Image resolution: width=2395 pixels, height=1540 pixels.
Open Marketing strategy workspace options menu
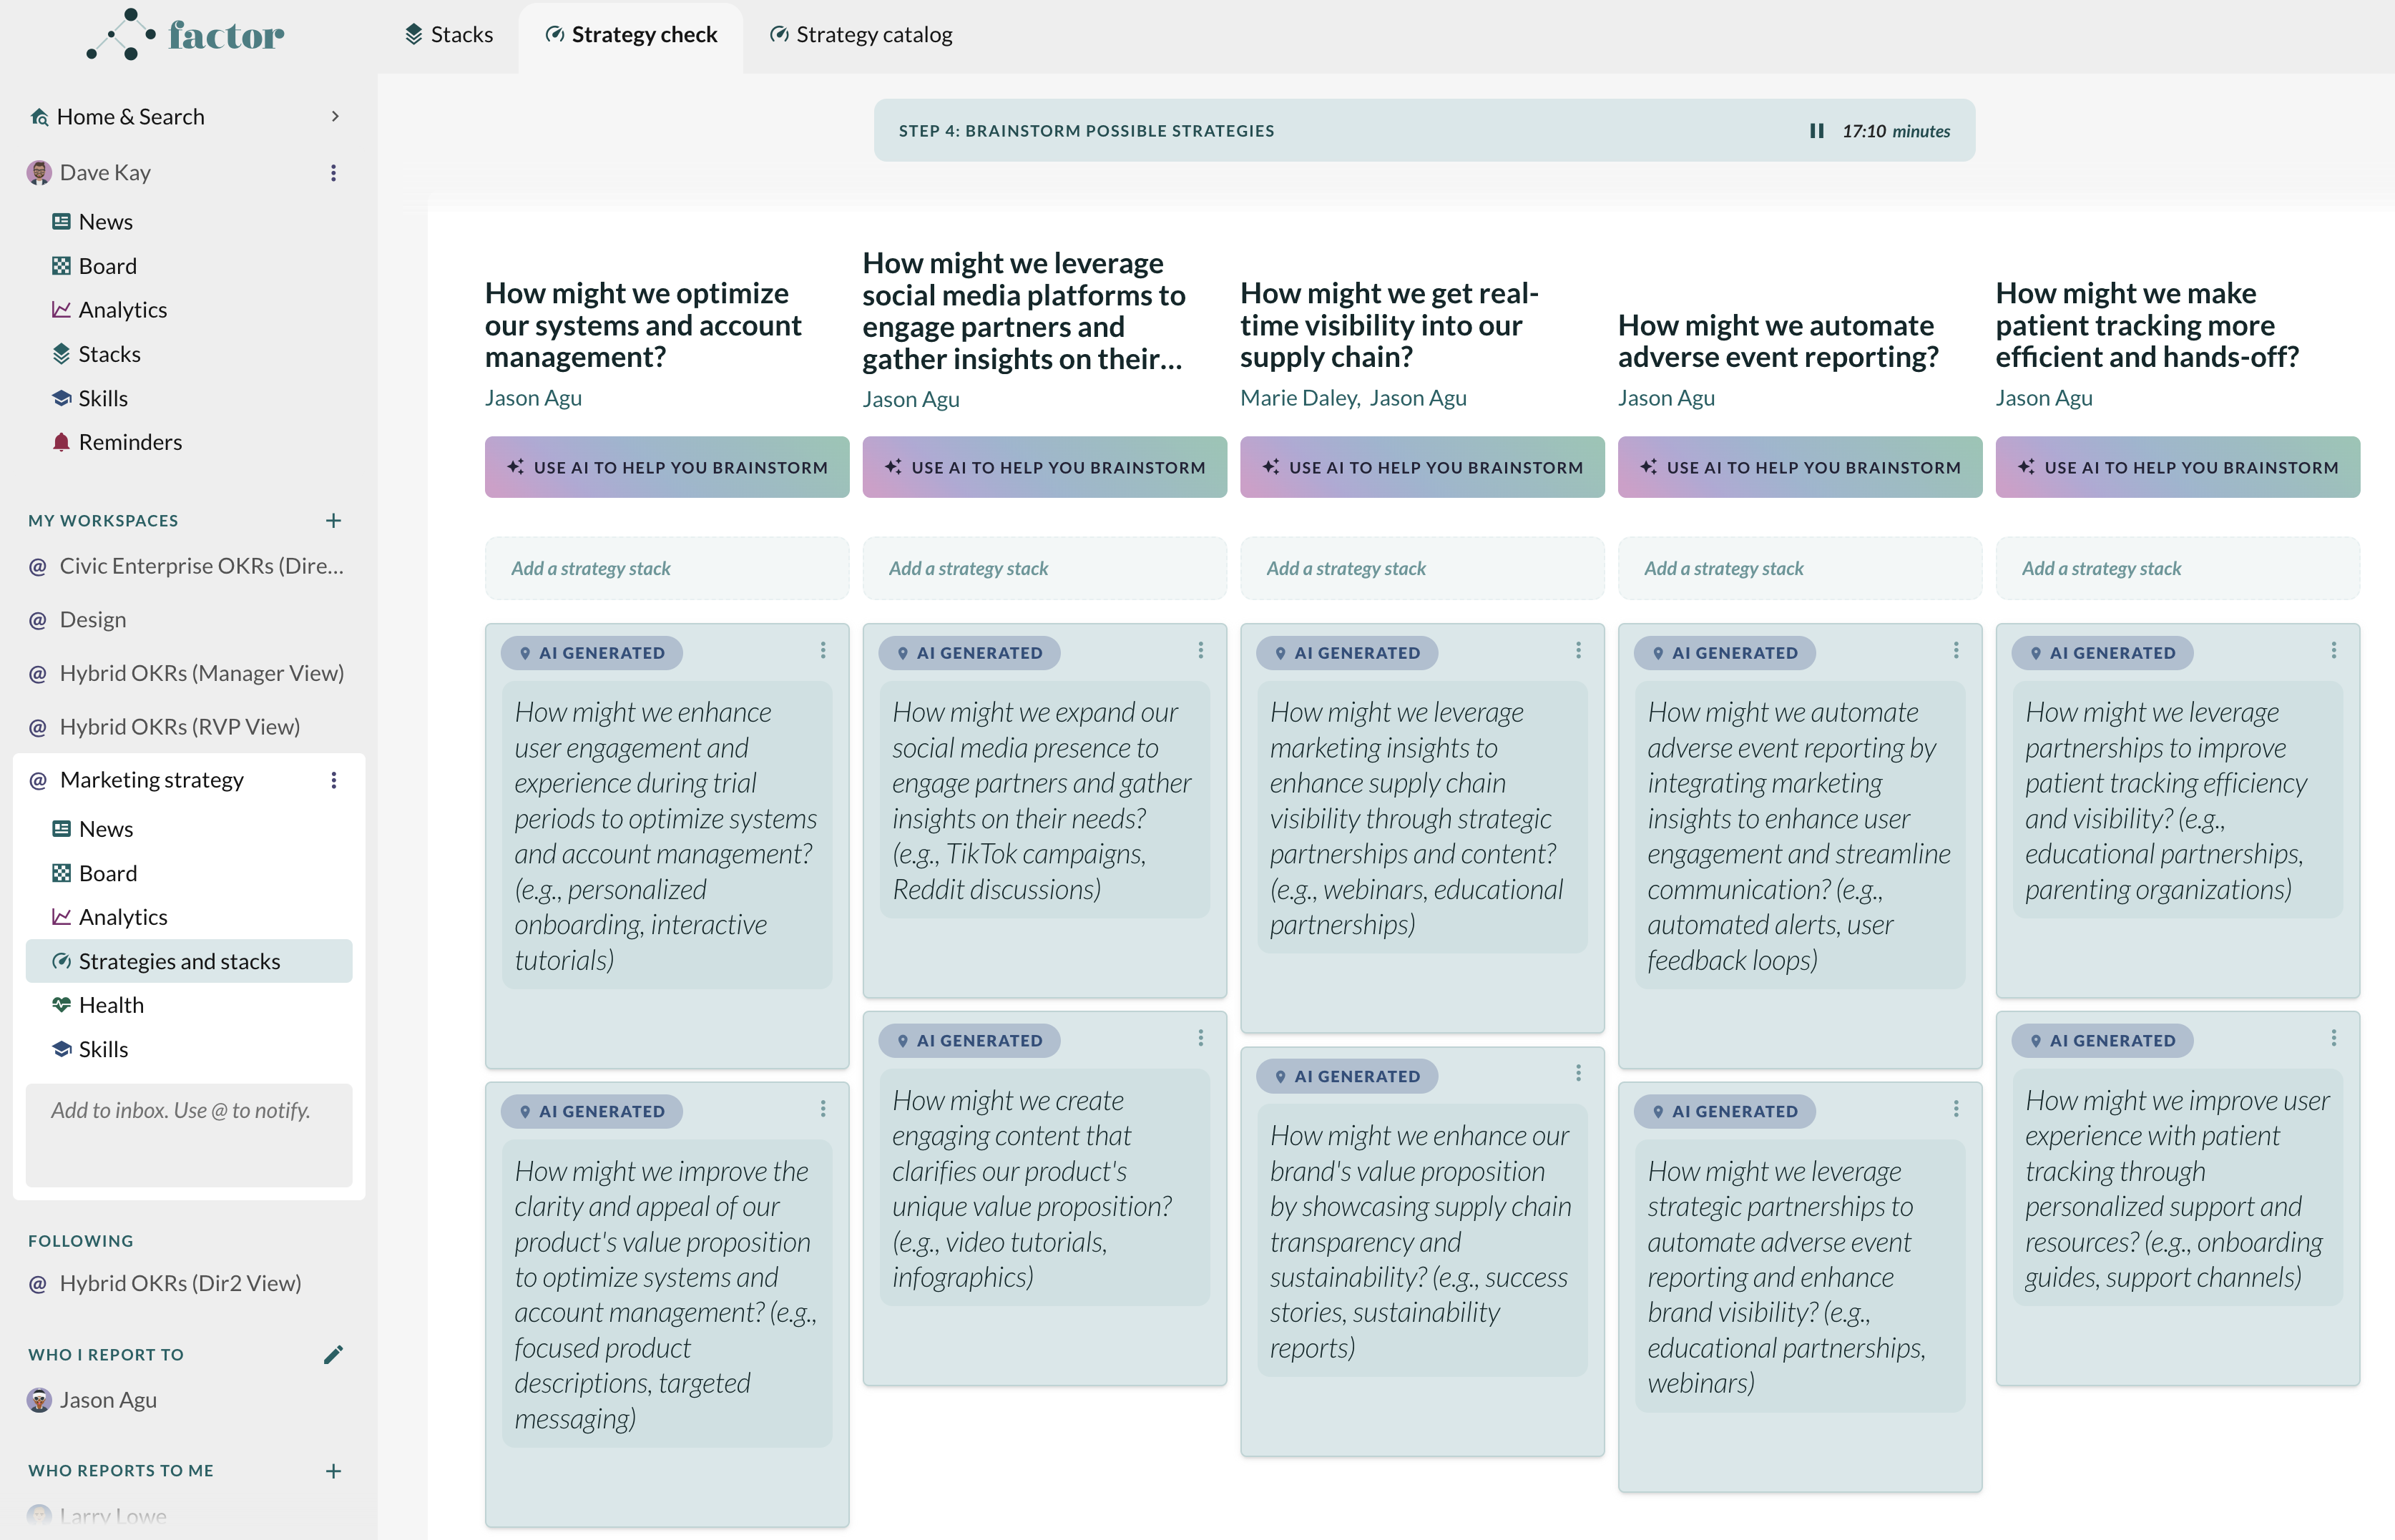[333, 780]
